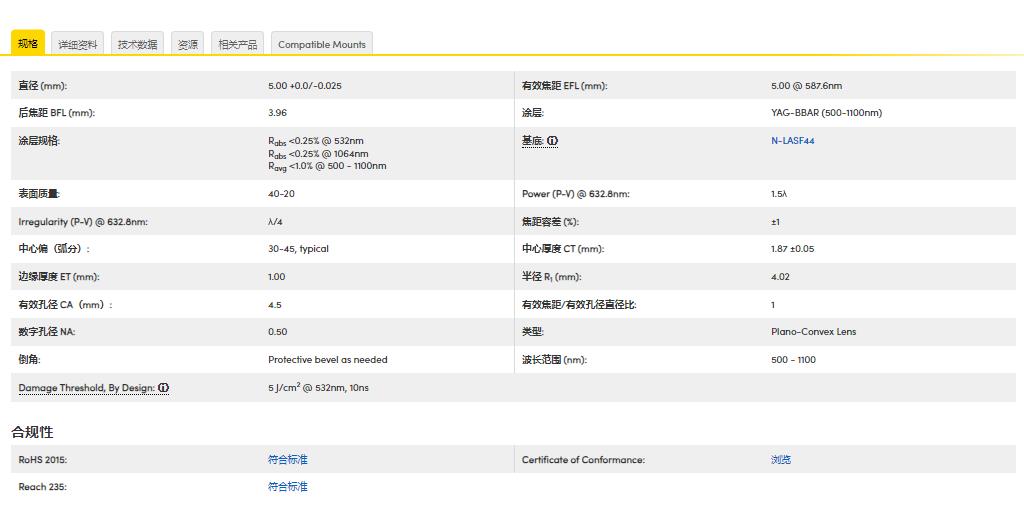This screenshot has height=516, width=1024.
Task: Select the 规格 tab
Action: (28, 44)
